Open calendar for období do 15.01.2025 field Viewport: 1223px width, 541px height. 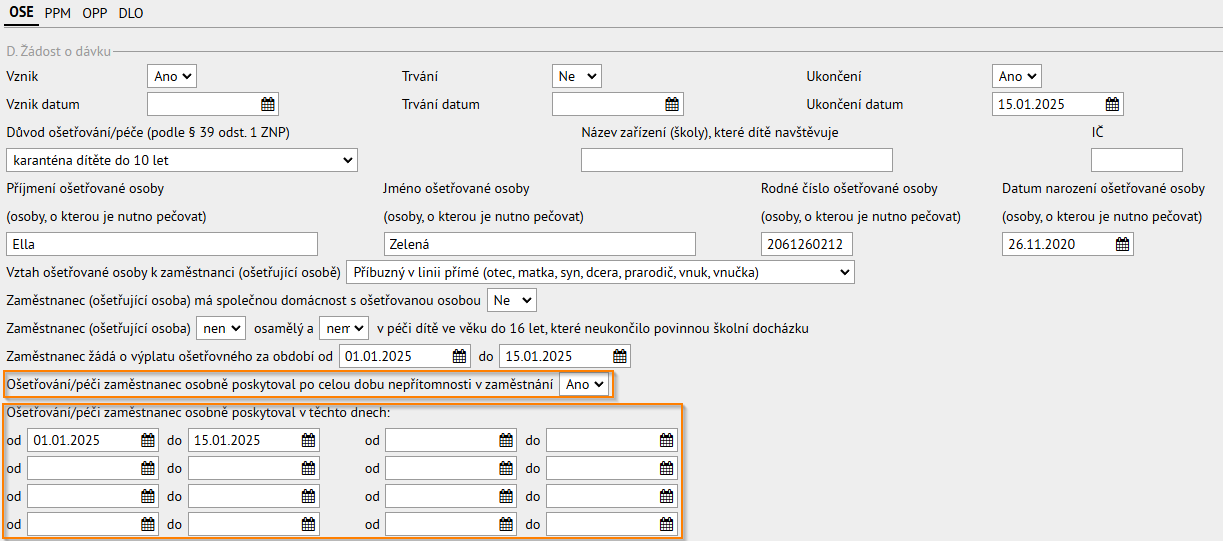[x=620, y=356]
